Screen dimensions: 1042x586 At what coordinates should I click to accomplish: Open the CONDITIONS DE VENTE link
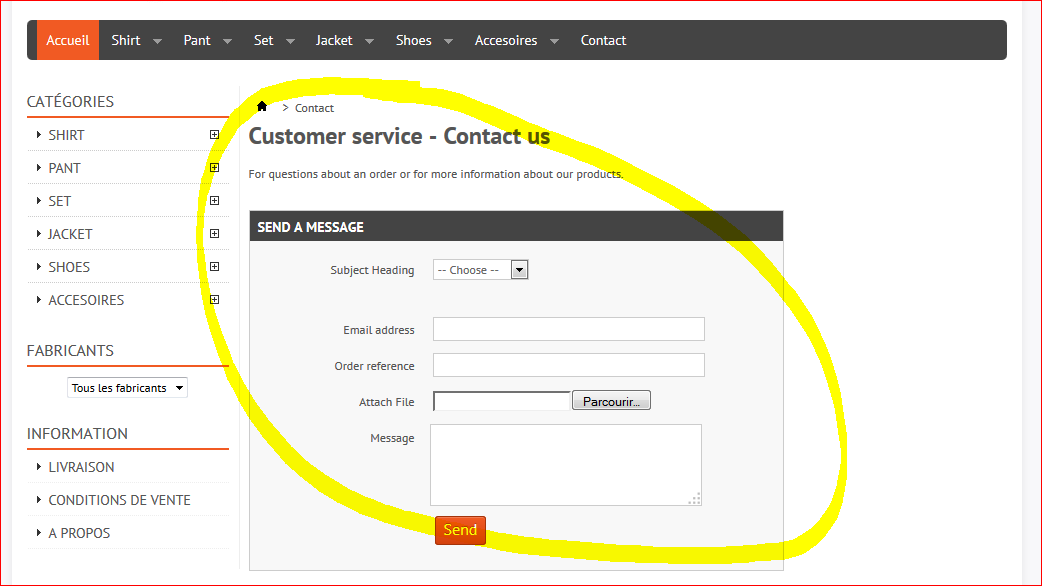(120, 500)
